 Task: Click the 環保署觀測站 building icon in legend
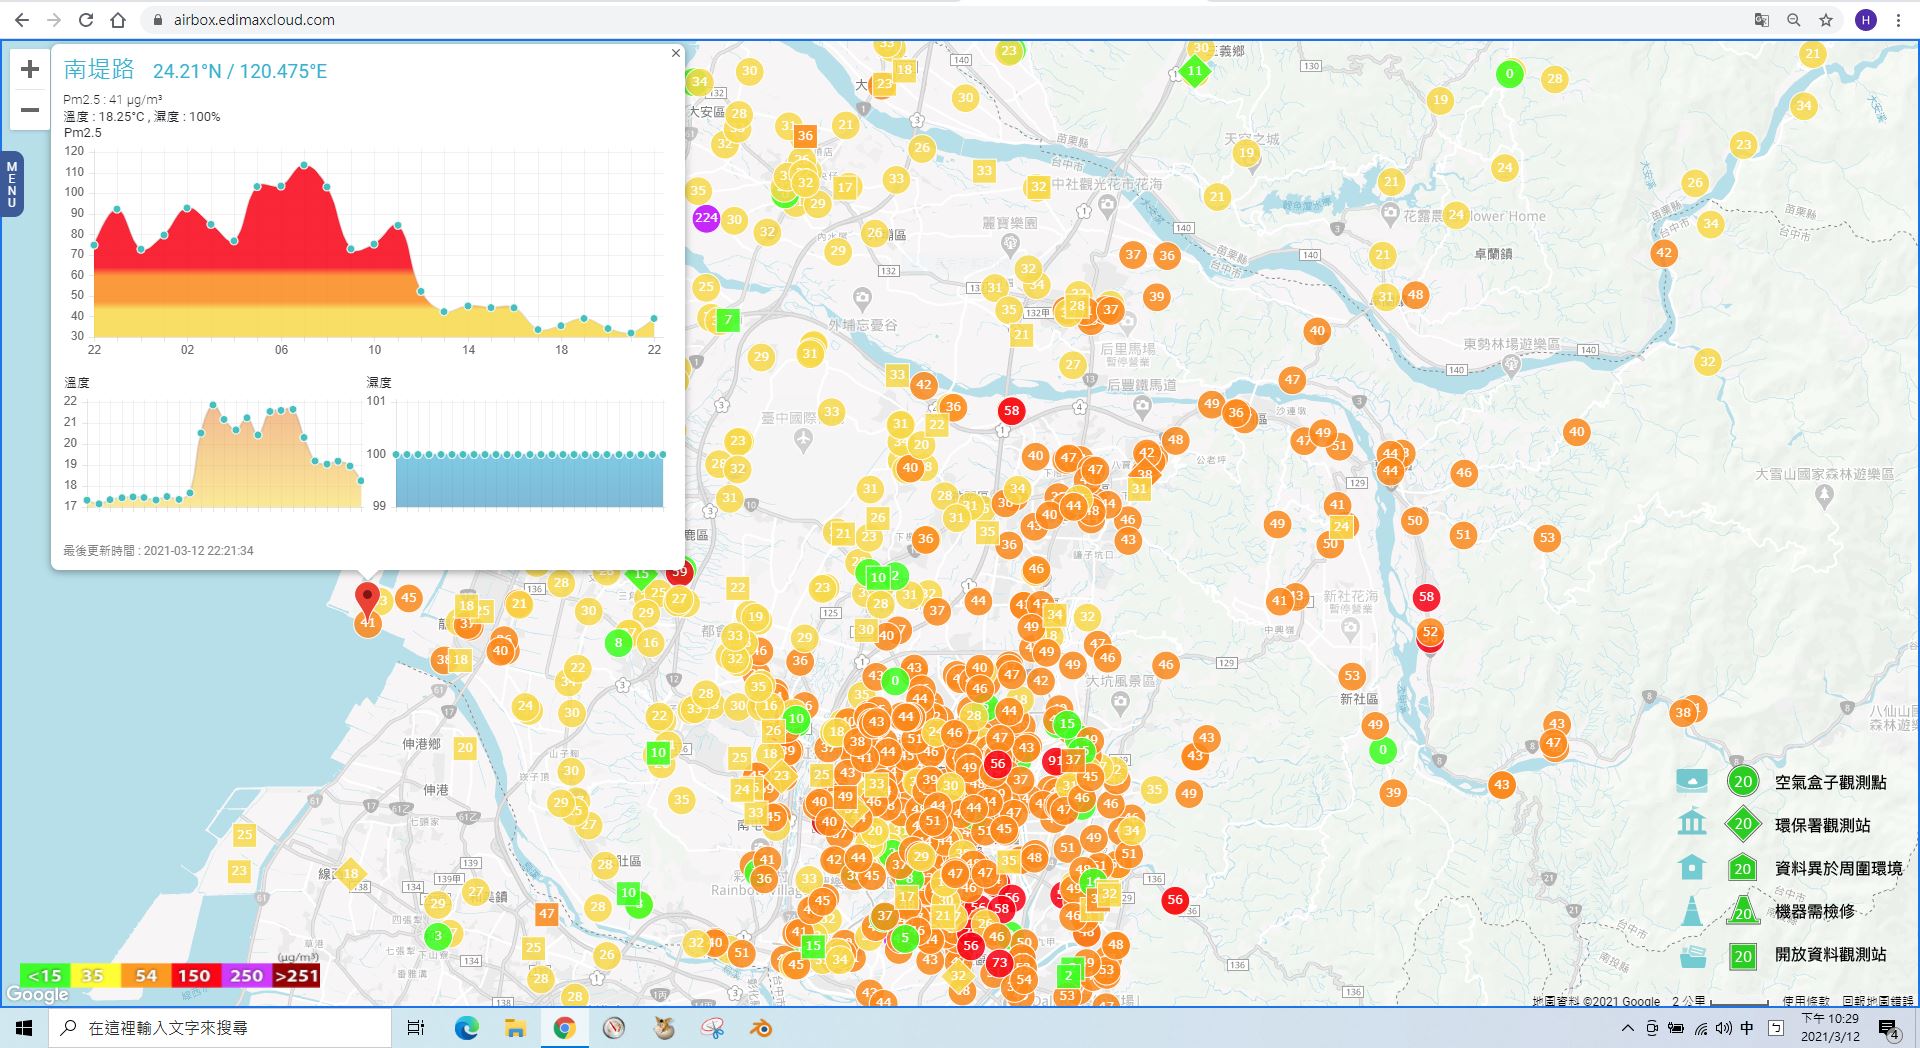point(1692,824)
